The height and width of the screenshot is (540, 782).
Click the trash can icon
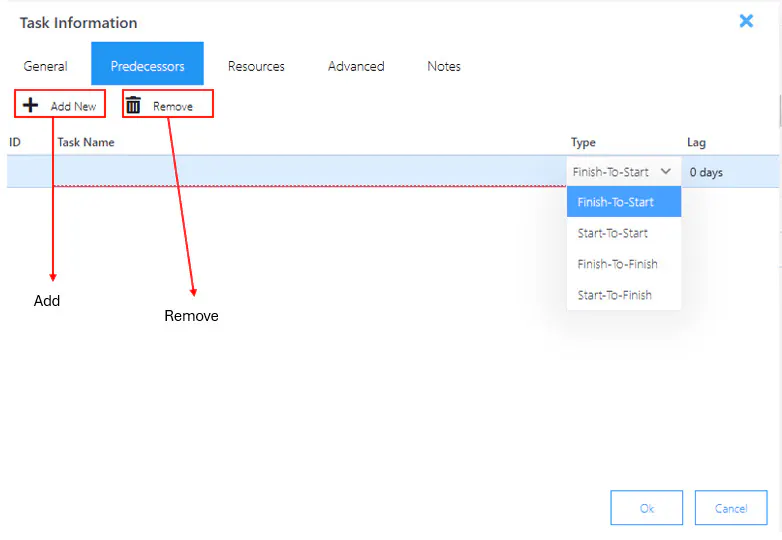click(x=133, y=105)
